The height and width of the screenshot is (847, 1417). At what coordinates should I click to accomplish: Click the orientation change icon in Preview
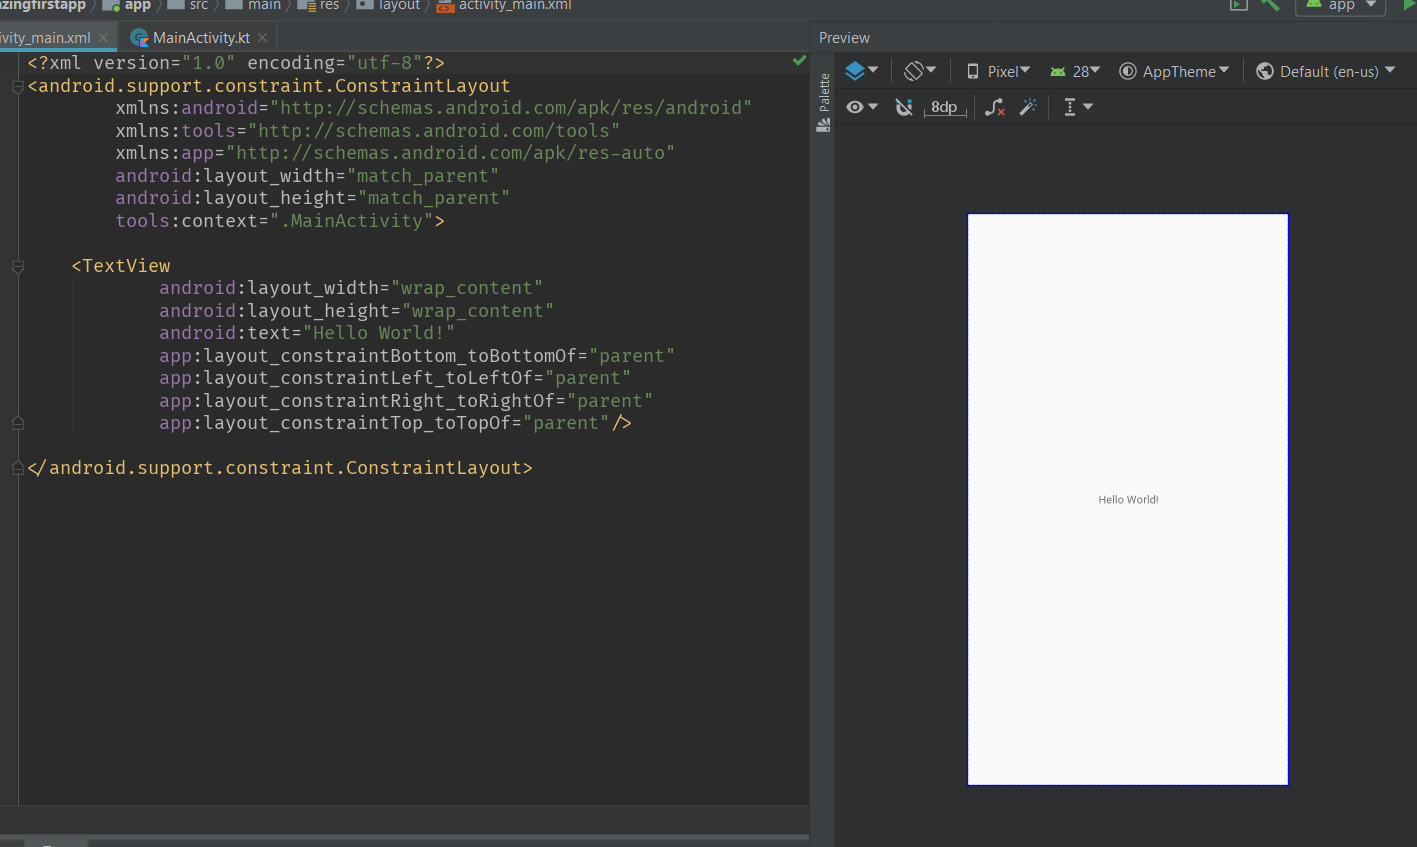click(x=915, y=70)
